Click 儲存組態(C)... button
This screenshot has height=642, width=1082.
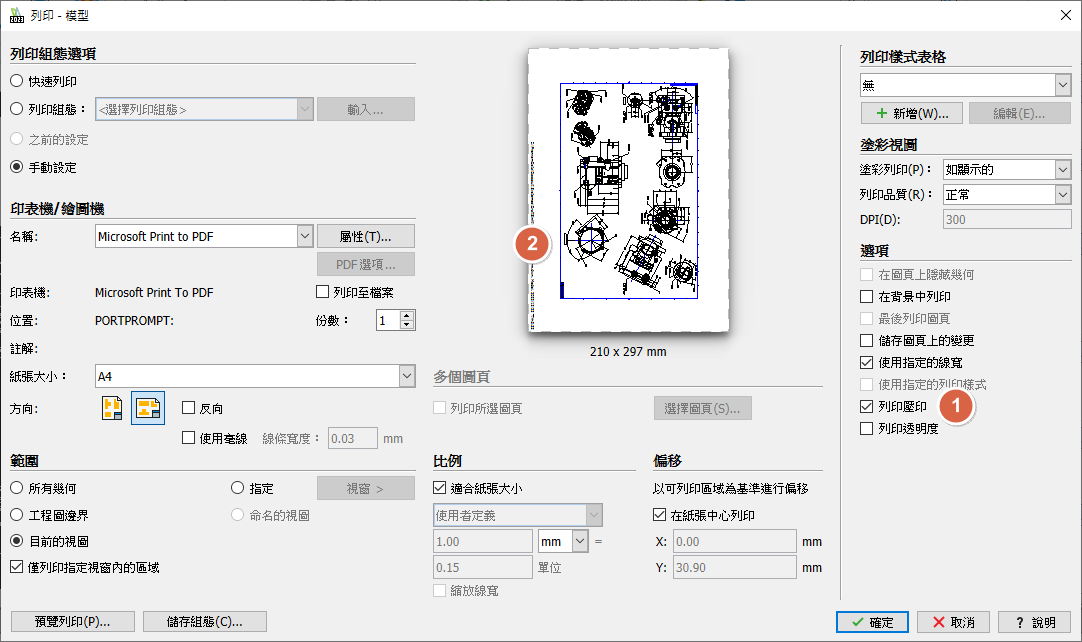click(x=205, y=621)
